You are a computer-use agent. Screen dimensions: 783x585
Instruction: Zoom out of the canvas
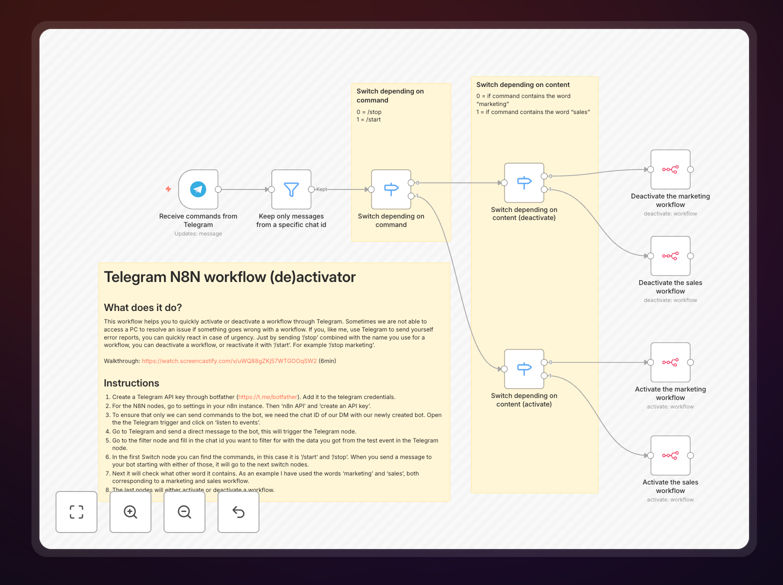184,512
